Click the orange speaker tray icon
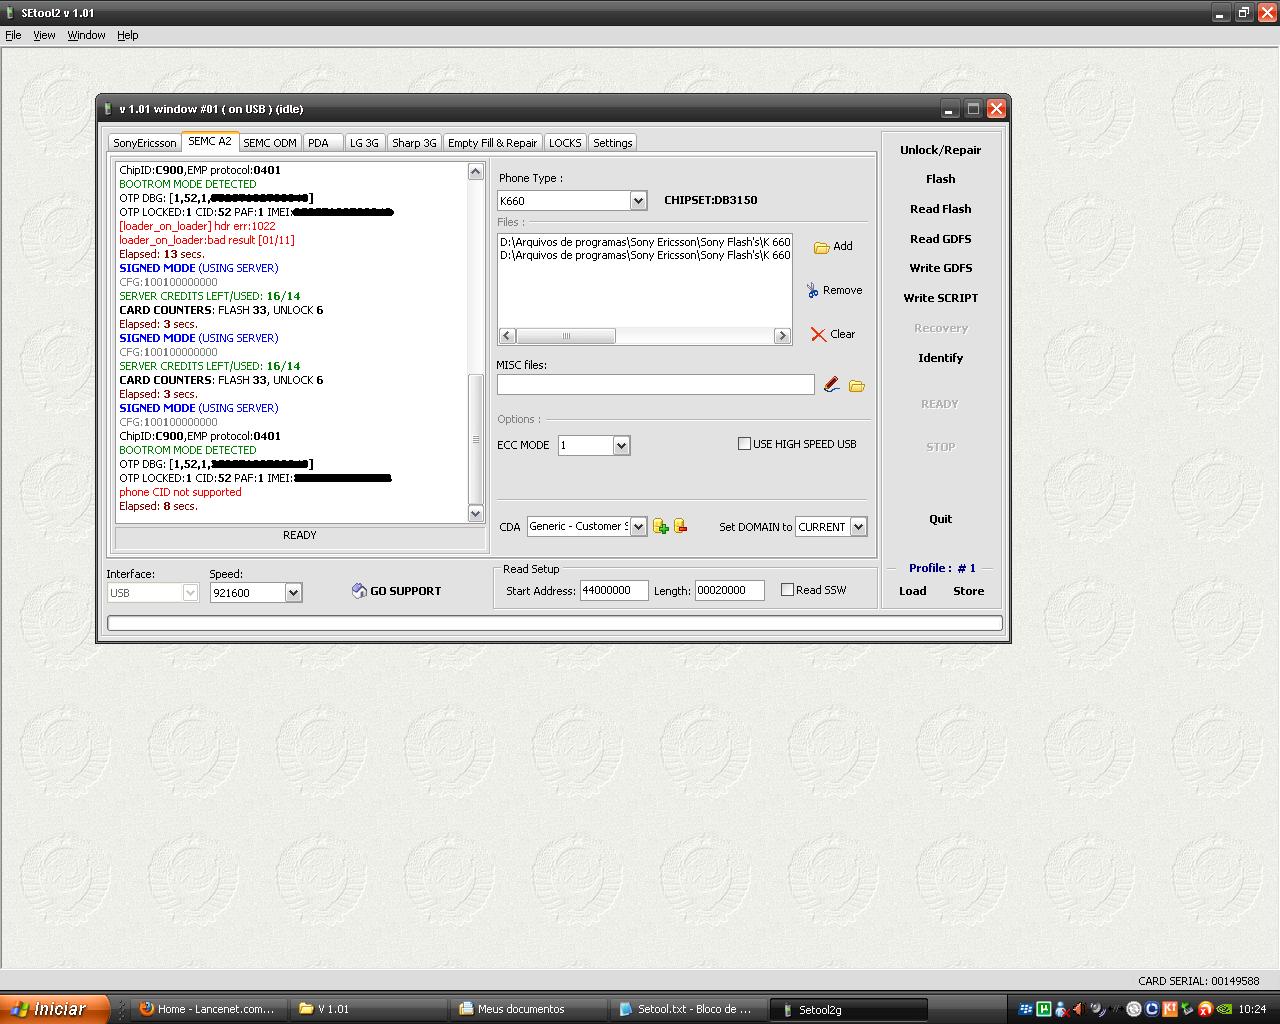1280x1024 pixels. coord(1080,1009)
